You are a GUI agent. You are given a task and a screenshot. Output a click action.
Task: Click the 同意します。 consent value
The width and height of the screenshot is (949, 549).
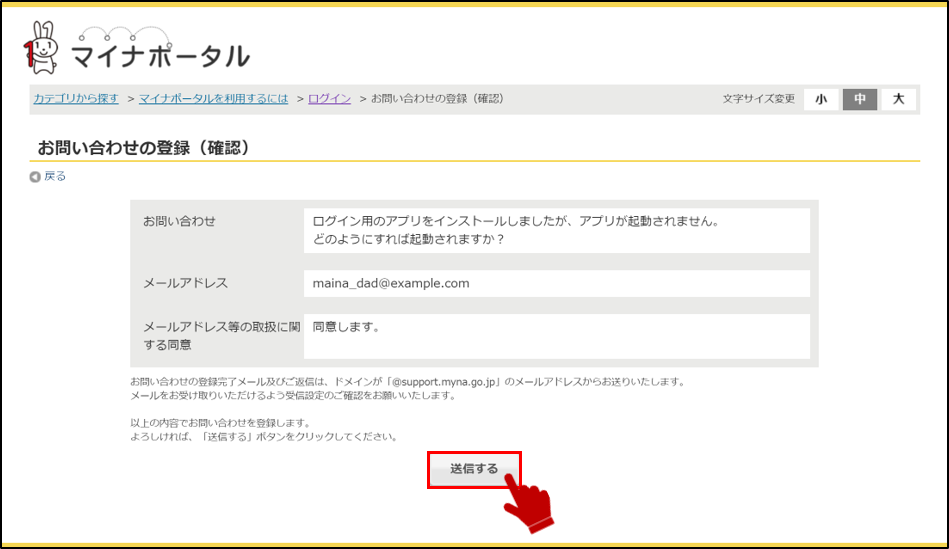(347, 327)
